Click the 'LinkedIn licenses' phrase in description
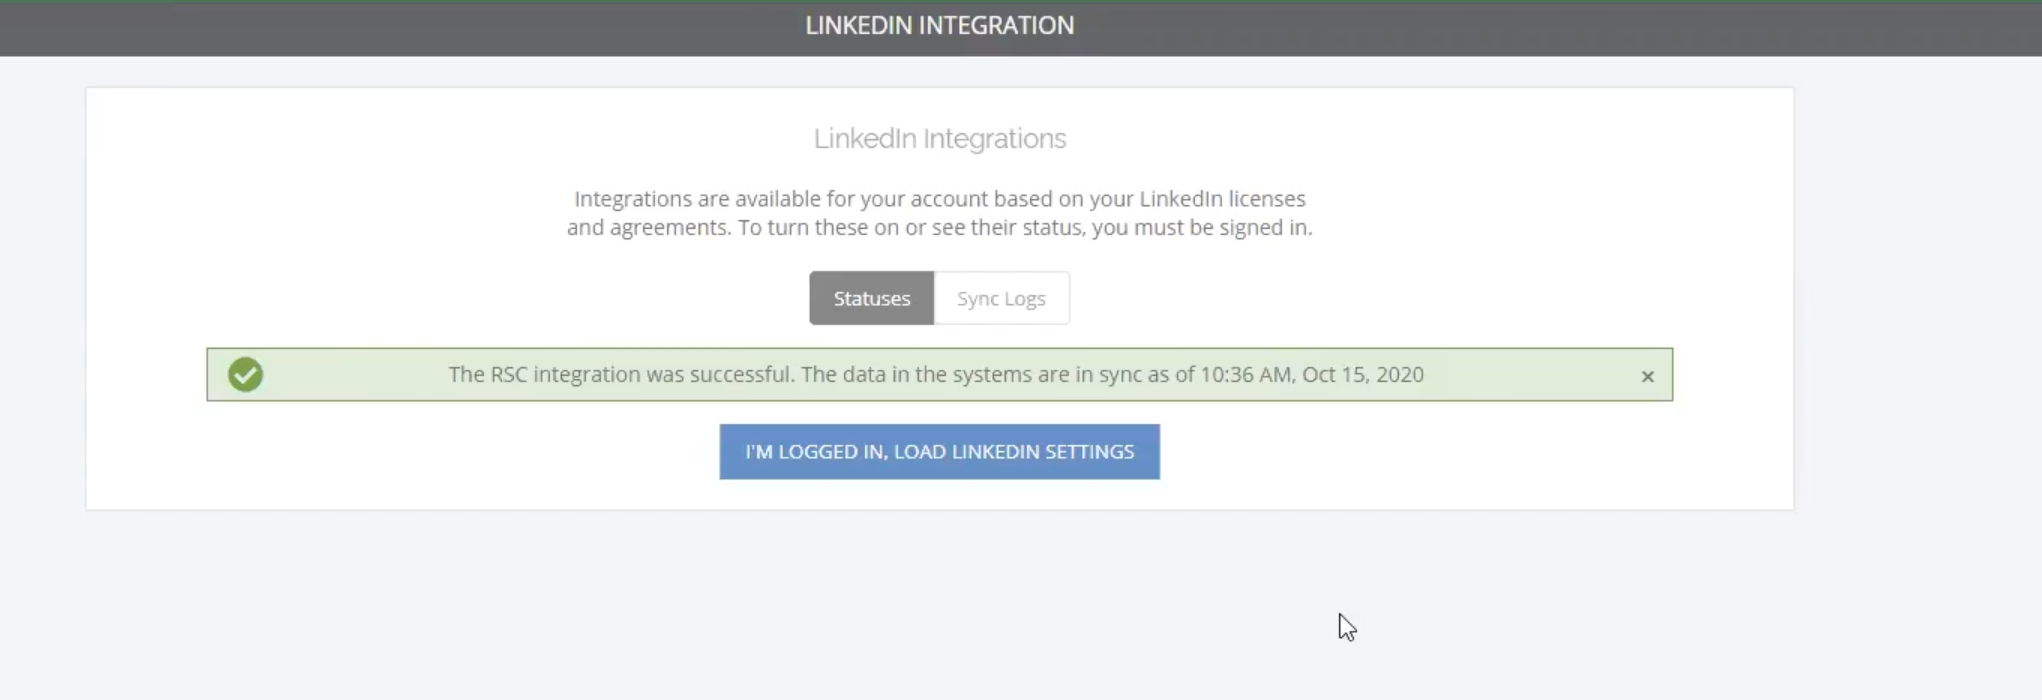This screenshot has width=2042, height=700. 1222,199
